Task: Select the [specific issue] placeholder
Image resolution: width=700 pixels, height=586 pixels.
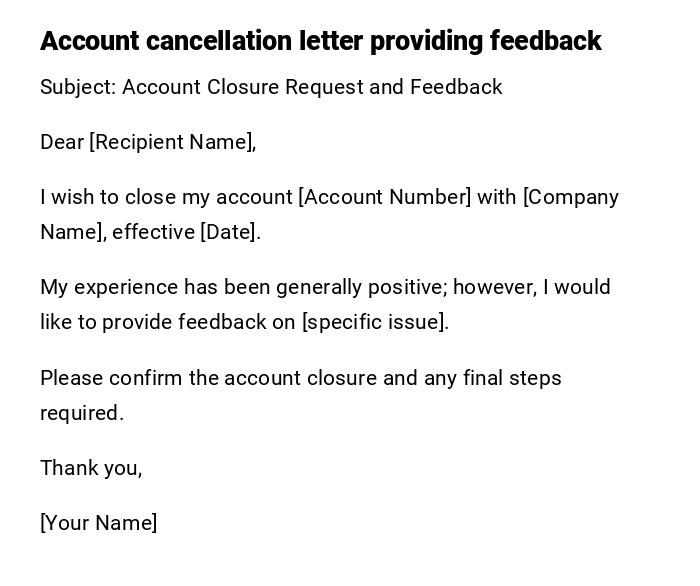Action: (x=375, y=322)
